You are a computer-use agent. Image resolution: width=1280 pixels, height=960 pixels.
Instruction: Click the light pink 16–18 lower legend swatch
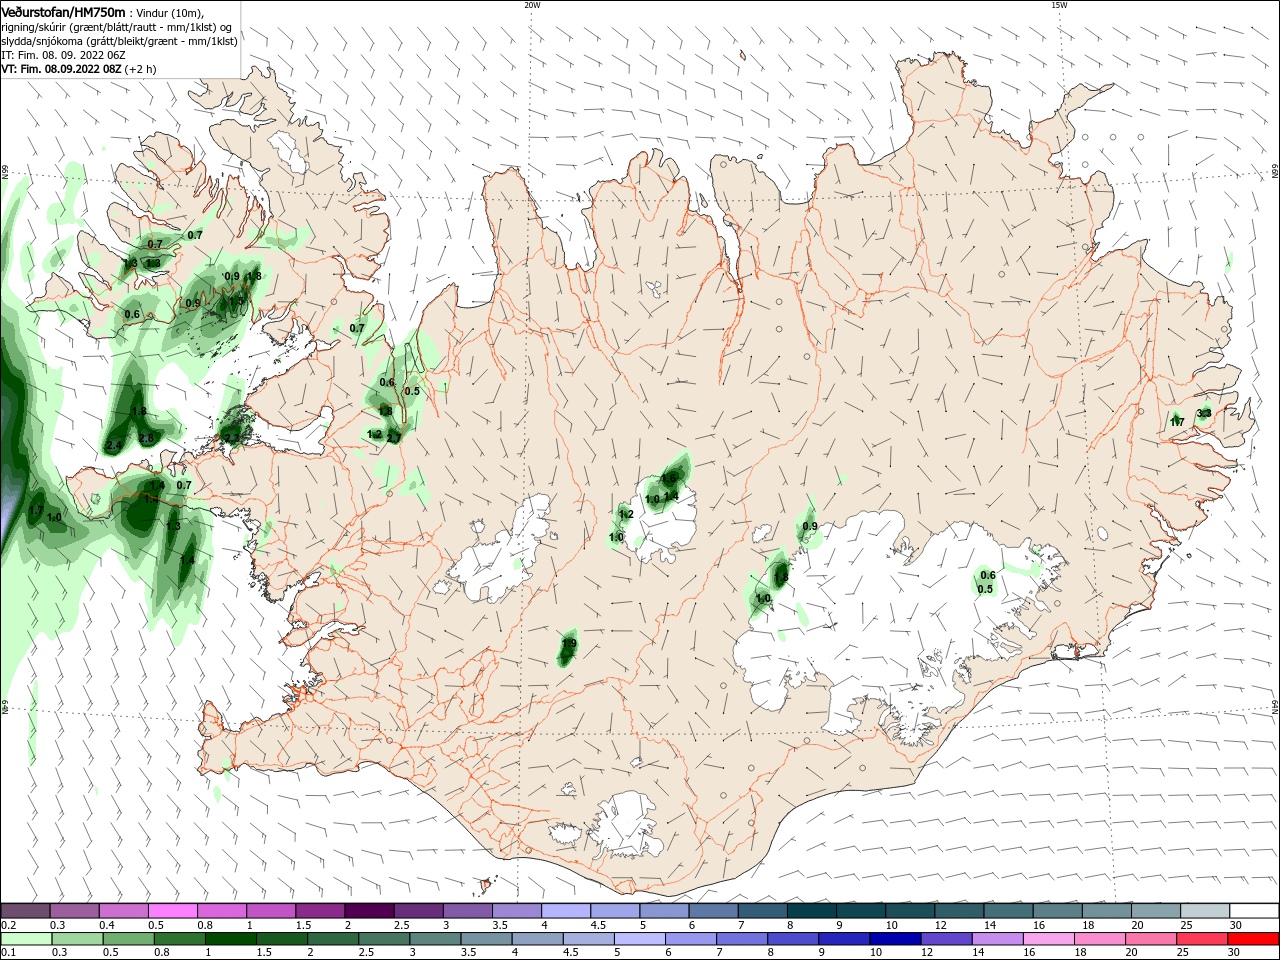pyautogui.click(x=1047, y=939)
